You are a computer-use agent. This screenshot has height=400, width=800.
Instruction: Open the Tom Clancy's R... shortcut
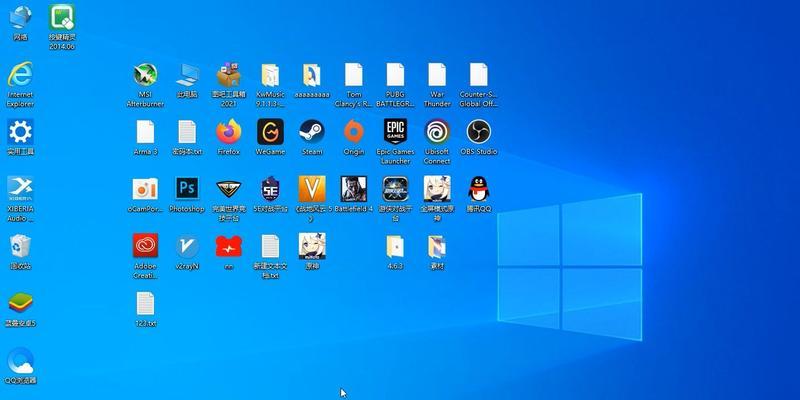tap(354, 75)
